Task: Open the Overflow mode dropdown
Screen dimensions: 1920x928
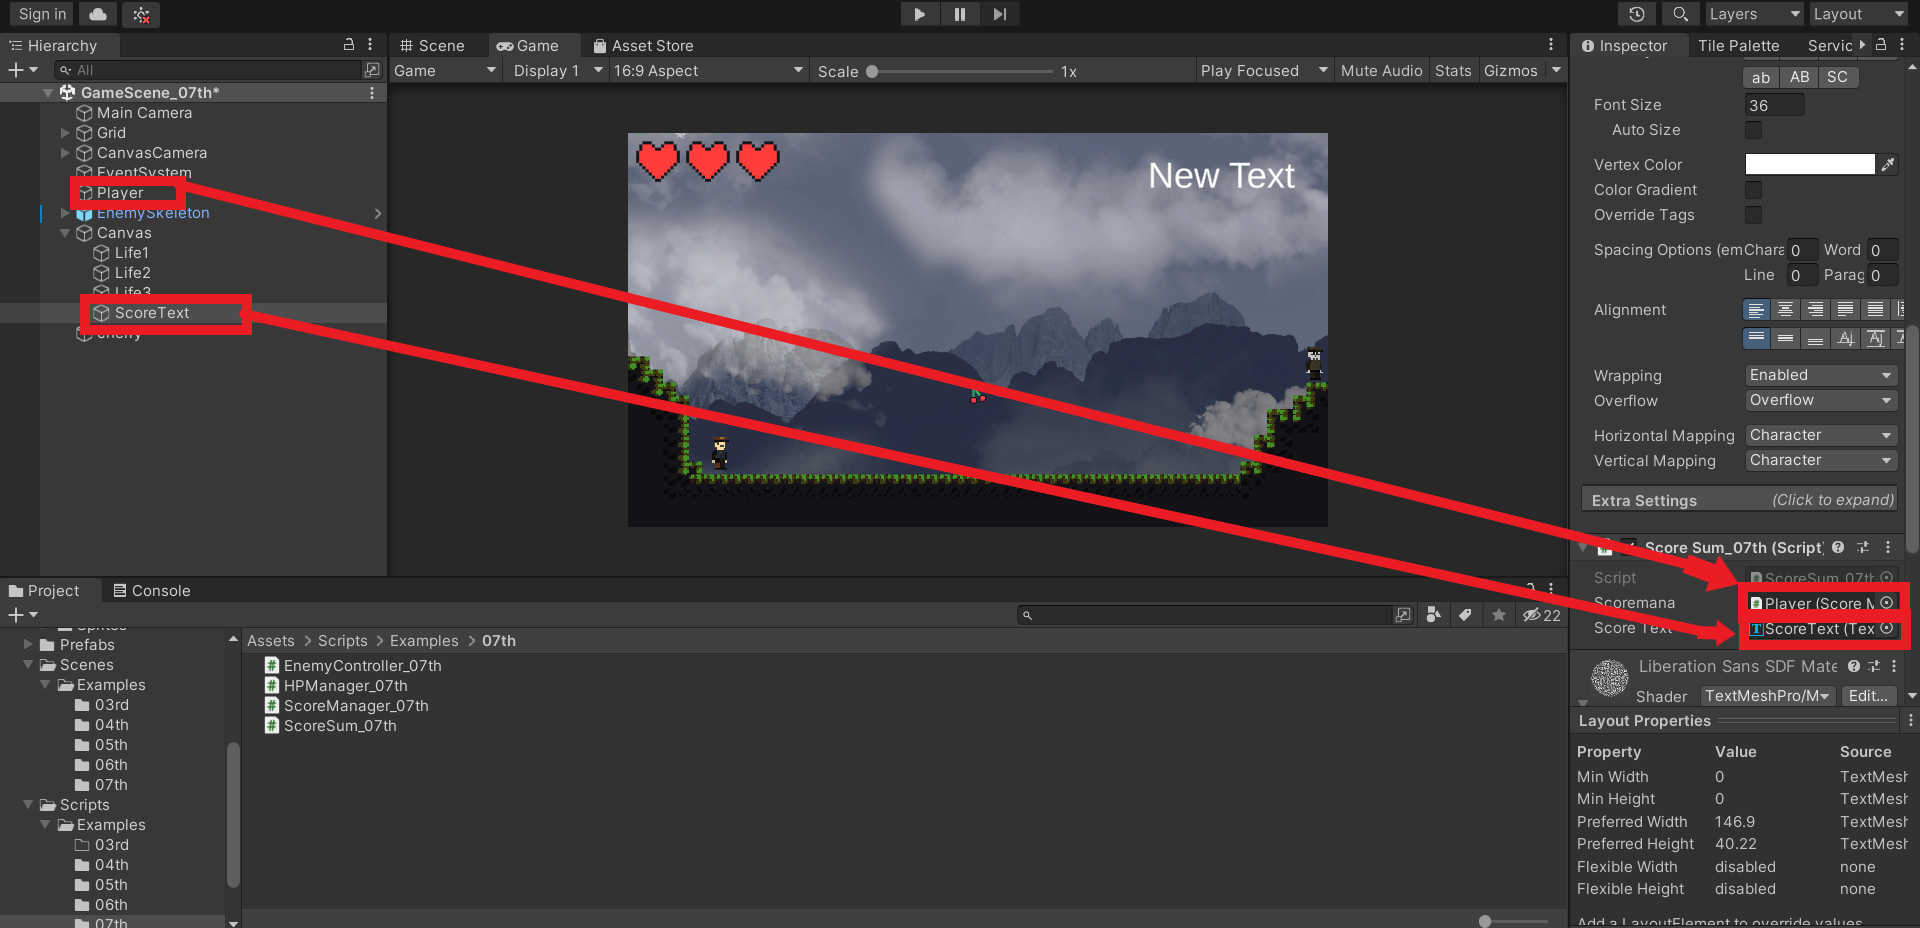Action: 1821,400
